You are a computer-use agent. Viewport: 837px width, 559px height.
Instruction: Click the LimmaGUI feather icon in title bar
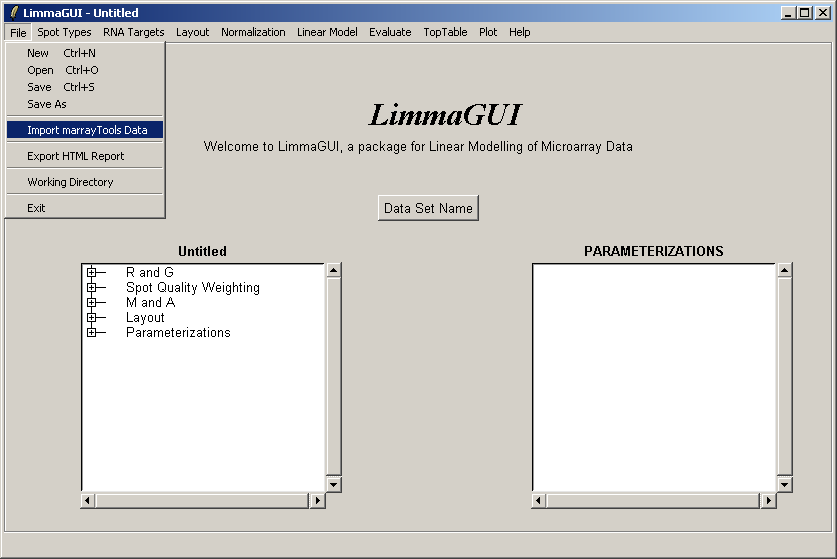(13, 13)
